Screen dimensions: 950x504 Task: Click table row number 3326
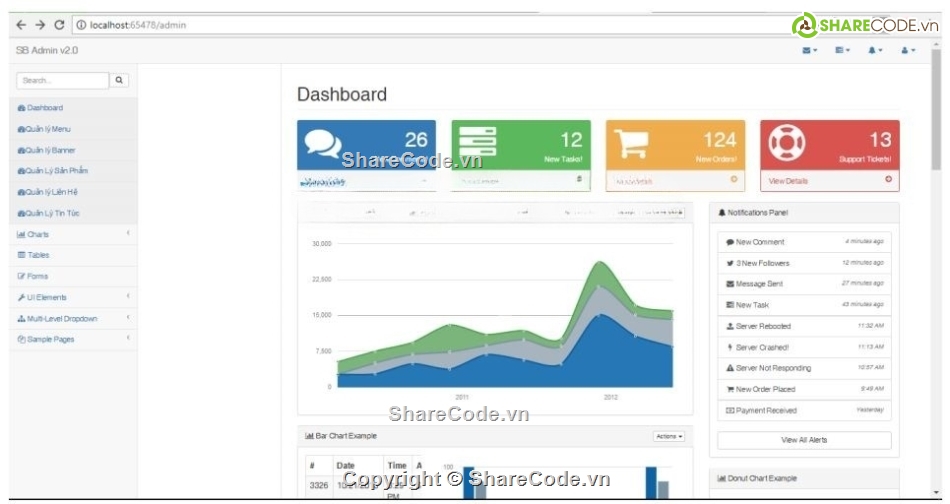coord(319,485)
